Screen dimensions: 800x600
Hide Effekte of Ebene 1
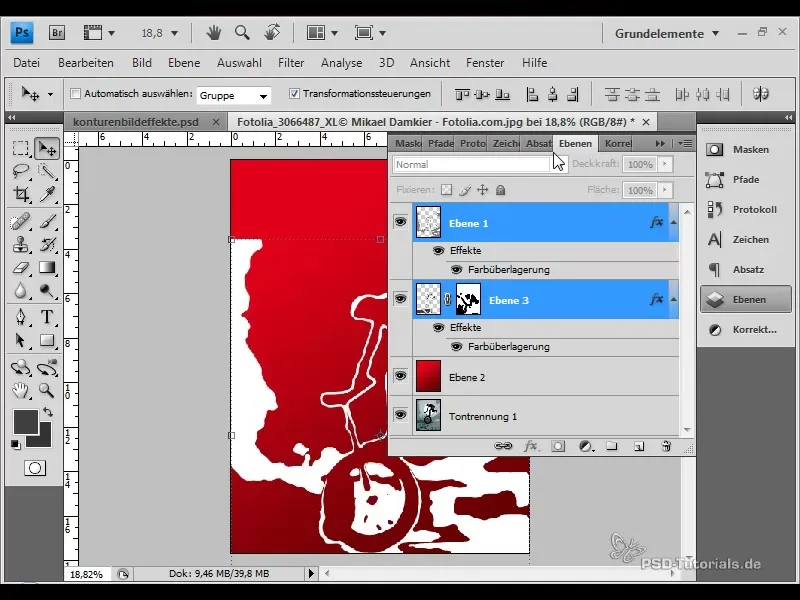(x=438, y=251)
